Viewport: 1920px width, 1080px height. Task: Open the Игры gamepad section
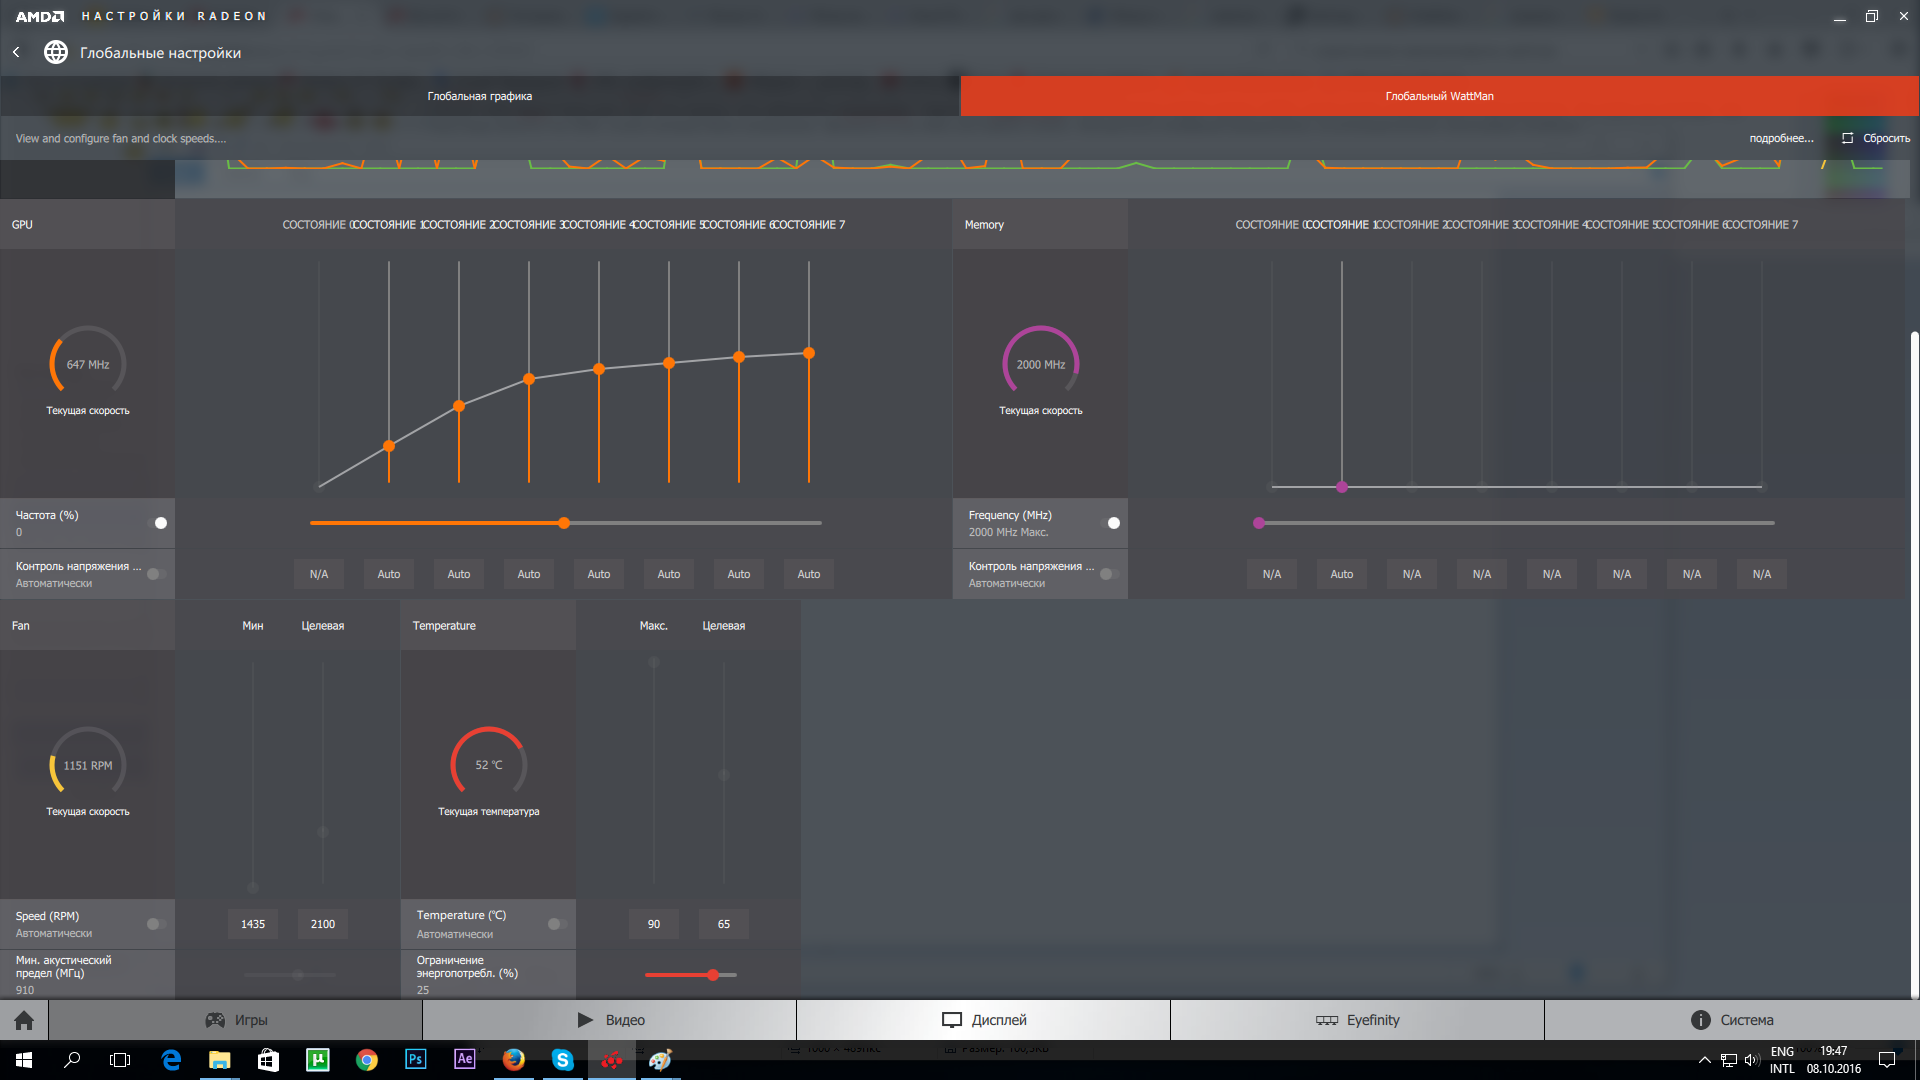[236, 1020]
